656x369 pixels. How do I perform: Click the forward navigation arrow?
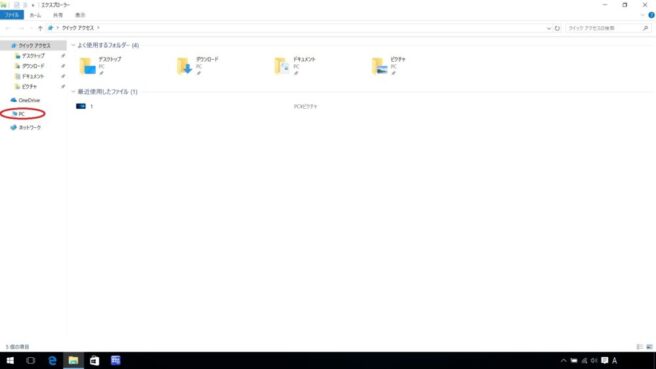pos(21,28)
